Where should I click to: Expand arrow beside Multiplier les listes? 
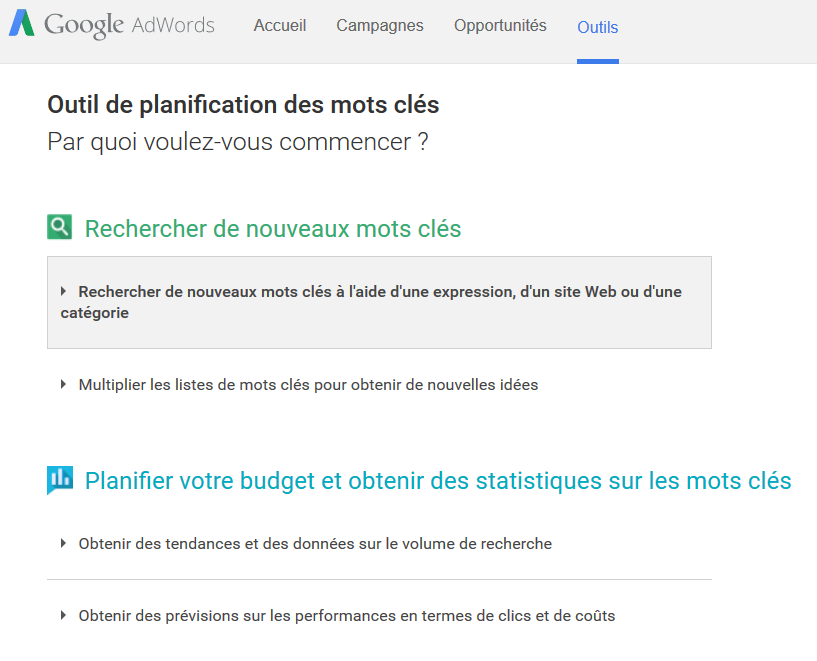pos(63,384)
